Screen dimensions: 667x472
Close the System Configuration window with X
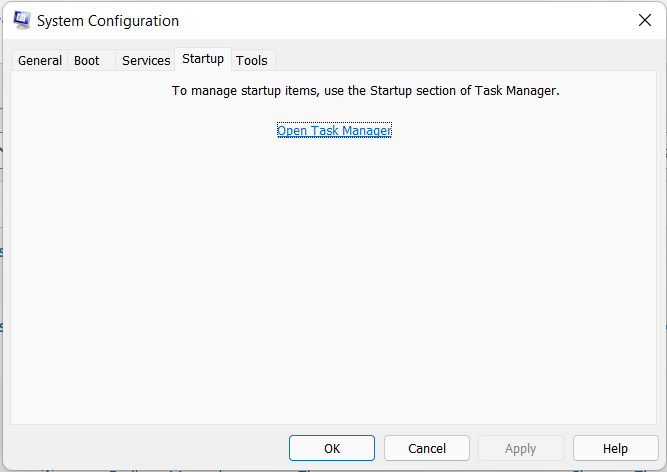tap(644, 20)
